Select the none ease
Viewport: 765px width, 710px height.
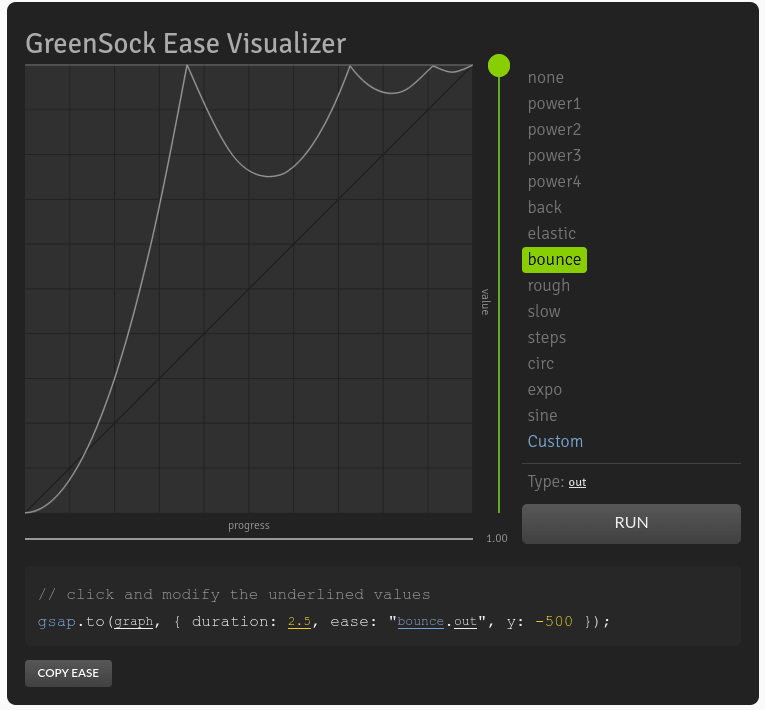point(545,78)
